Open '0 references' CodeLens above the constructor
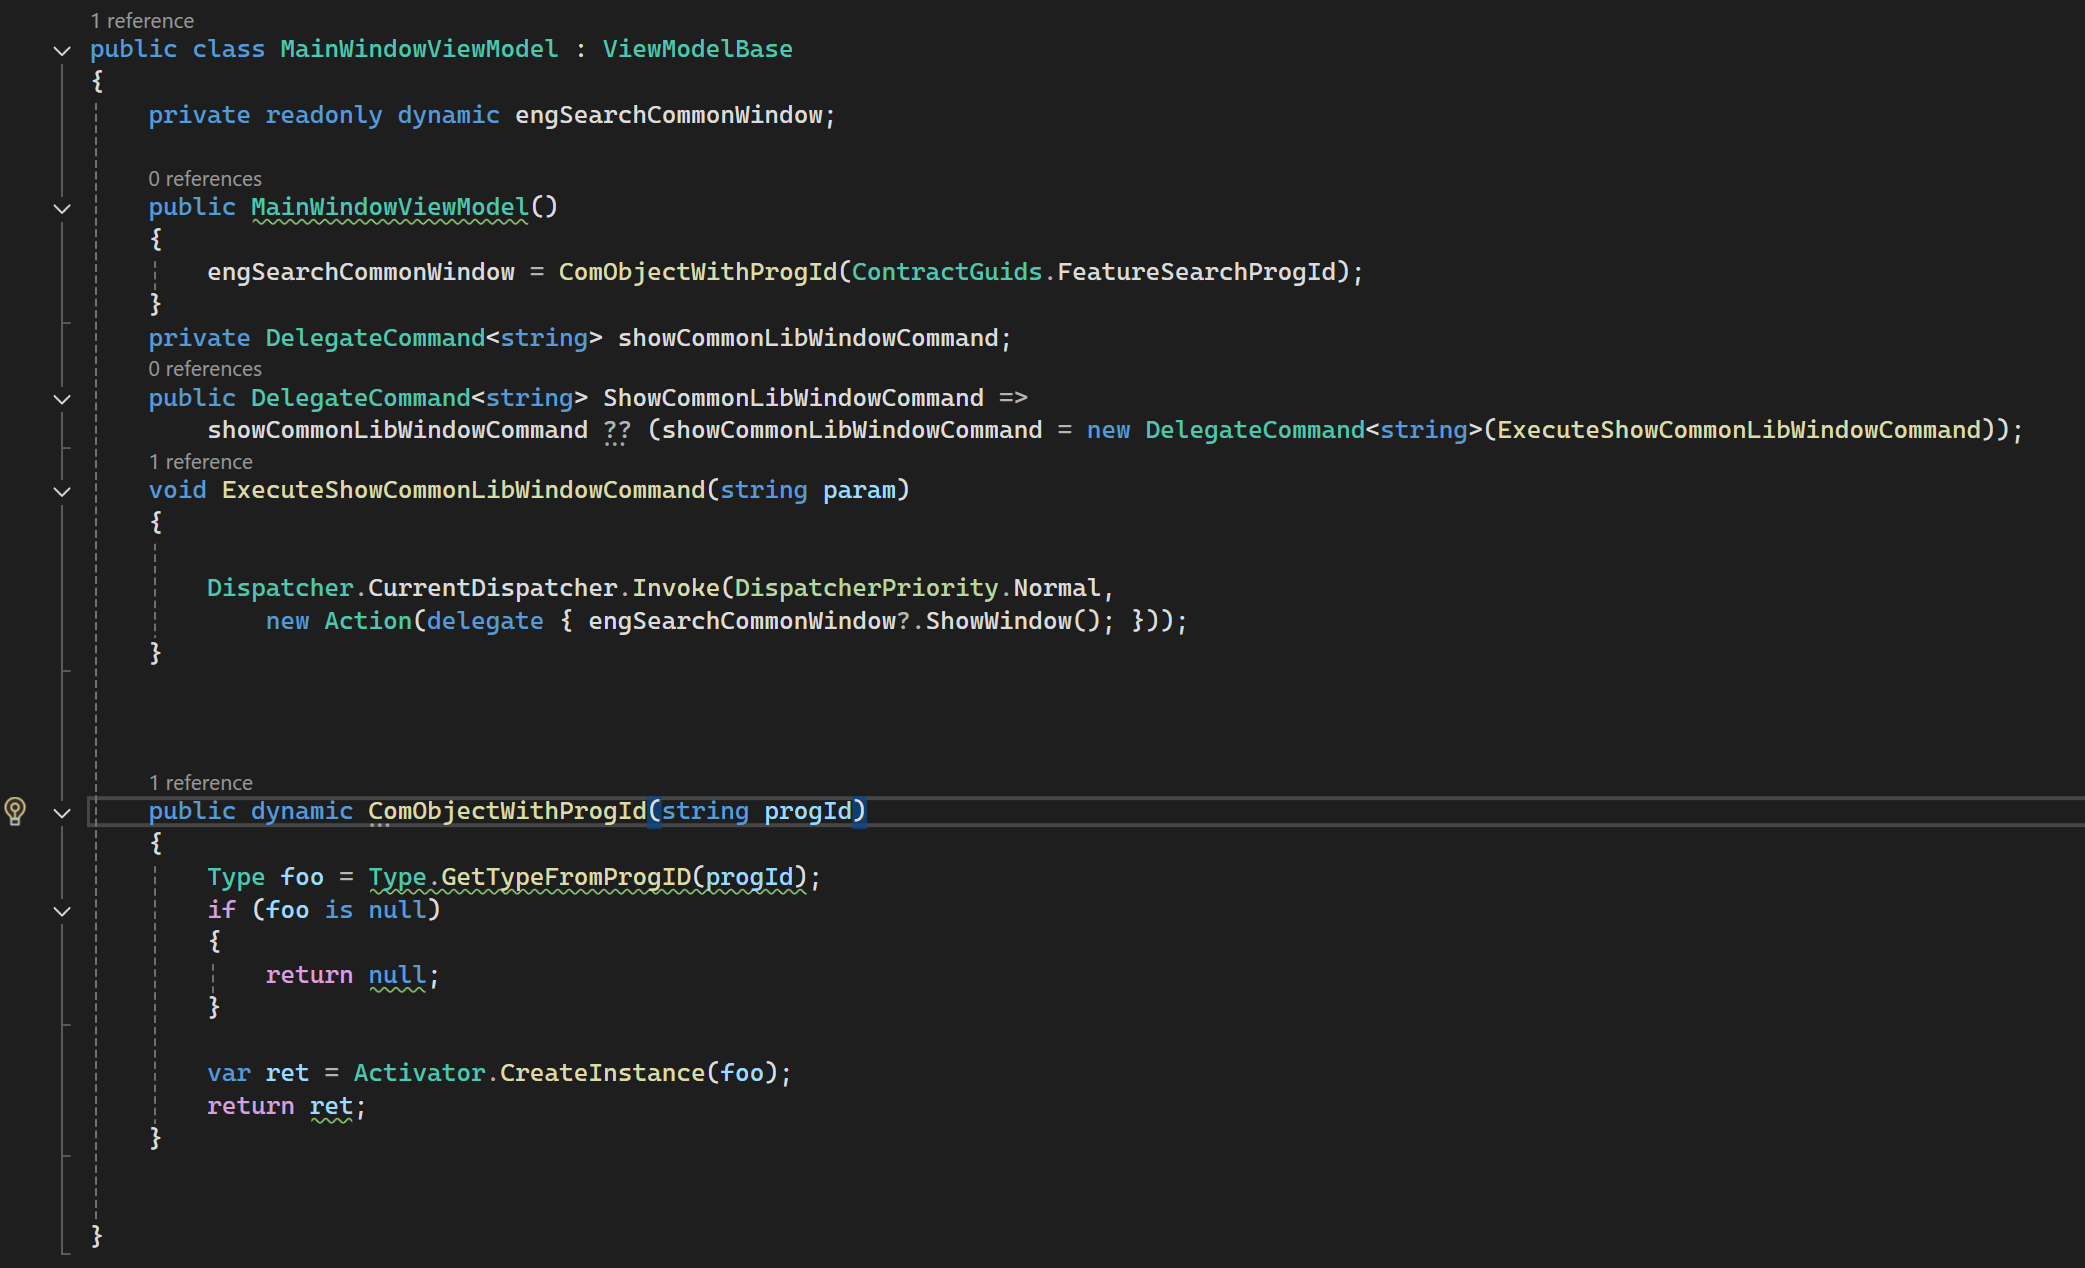 [x=205, y=179]
